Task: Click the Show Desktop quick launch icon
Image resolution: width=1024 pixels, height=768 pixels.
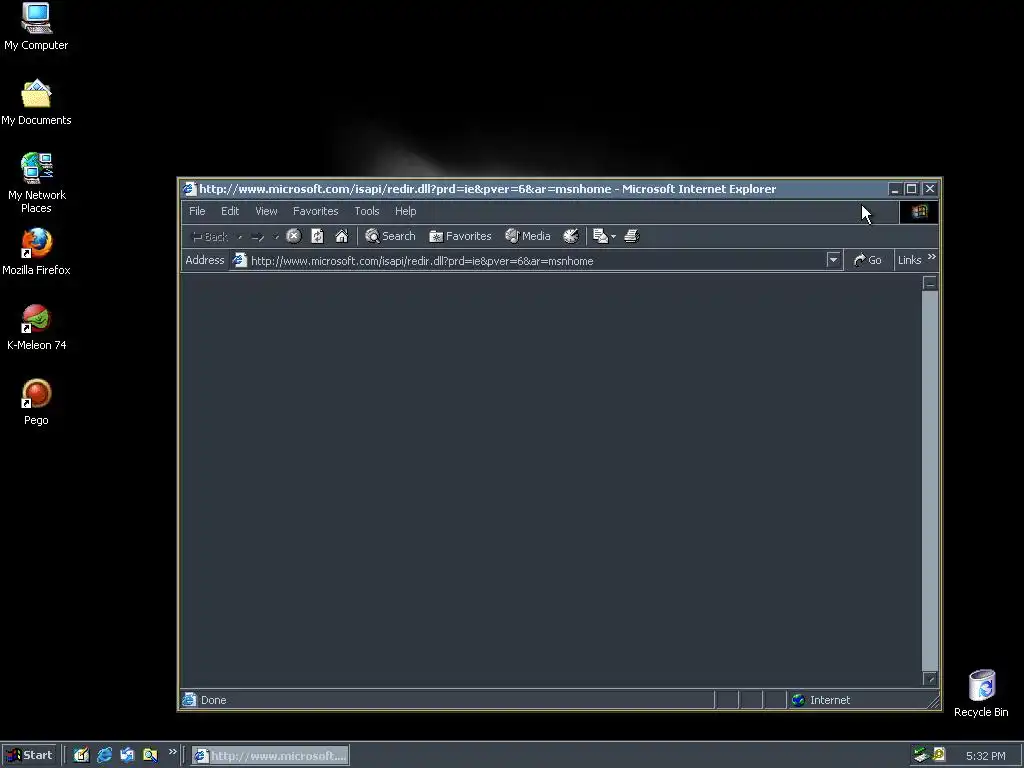Action: pyautogui.click(x=82, y=756)
